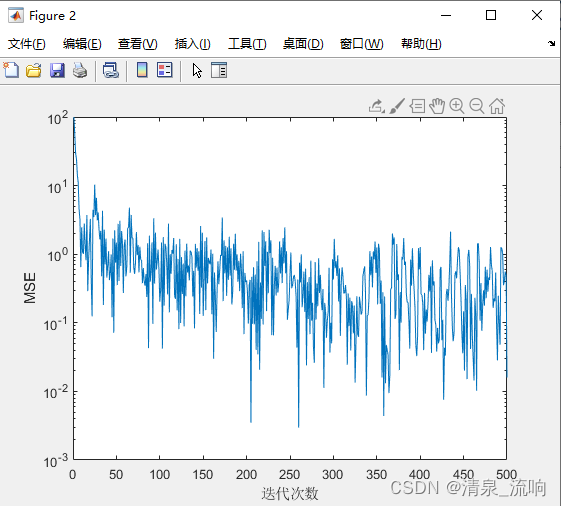Click the x-axis tick label 200

pos(246,475)
